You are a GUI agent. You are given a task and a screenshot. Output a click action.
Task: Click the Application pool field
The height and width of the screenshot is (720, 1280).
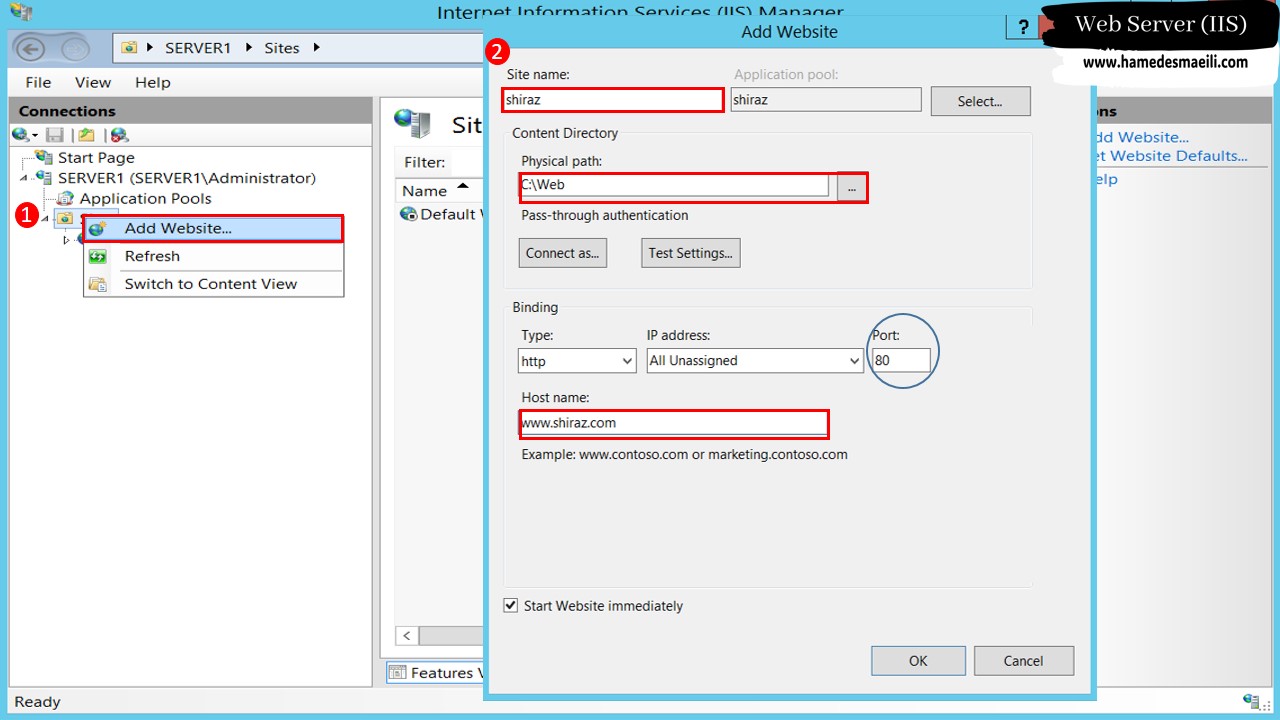click(x=826, y=100)
